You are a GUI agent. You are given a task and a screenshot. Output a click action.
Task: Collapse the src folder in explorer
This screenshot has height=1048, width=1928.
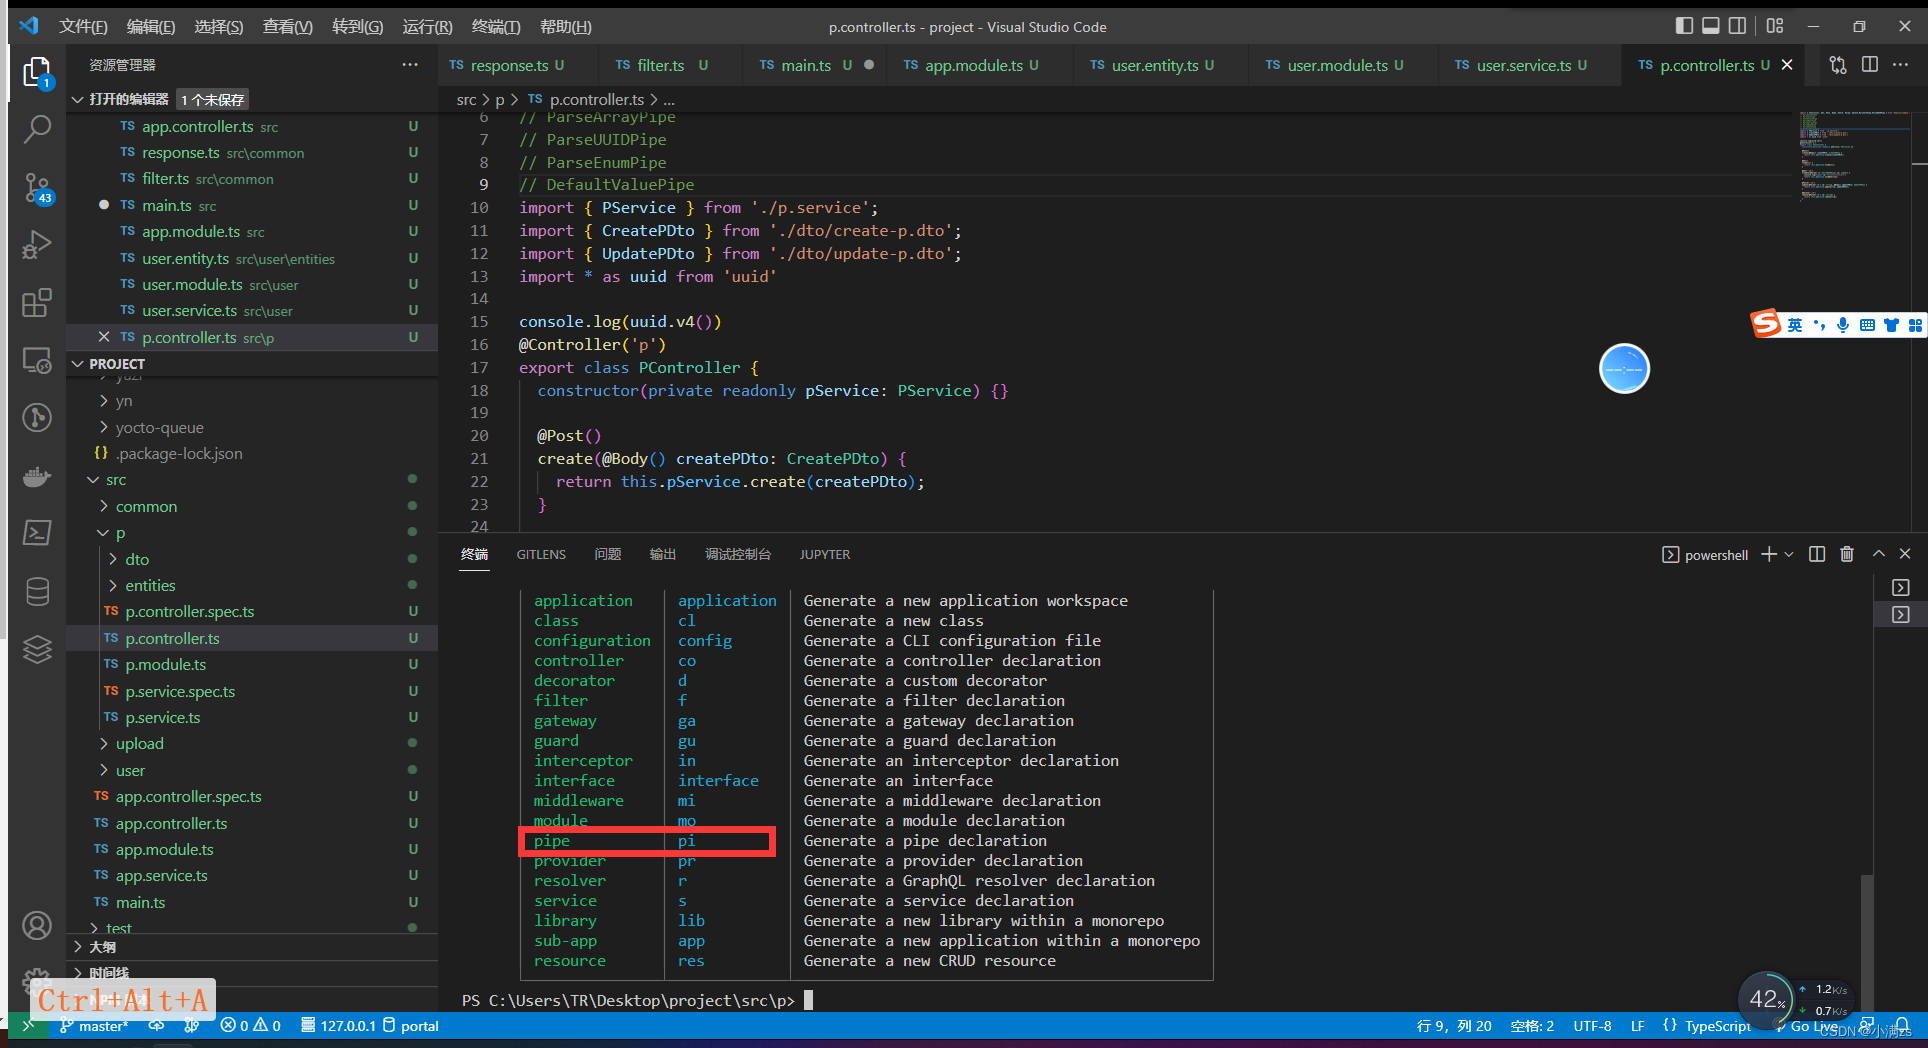tap(116, 480)
